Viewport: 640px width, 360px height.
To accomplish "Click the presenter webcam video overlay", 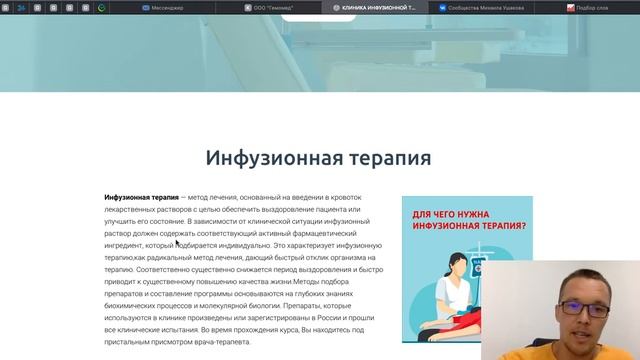I will tap(560, 310).
